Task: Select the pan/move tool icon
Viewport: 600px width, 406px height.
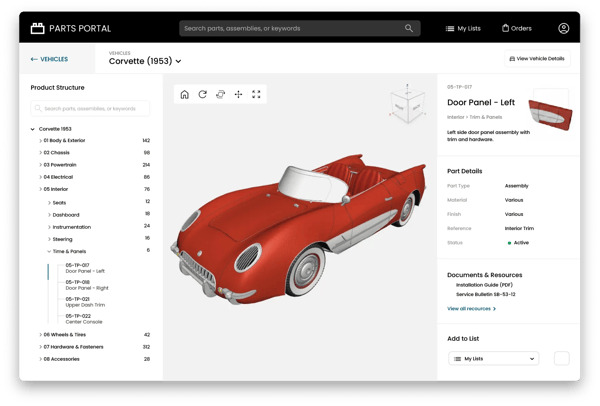Action: [x=238, y=94]
